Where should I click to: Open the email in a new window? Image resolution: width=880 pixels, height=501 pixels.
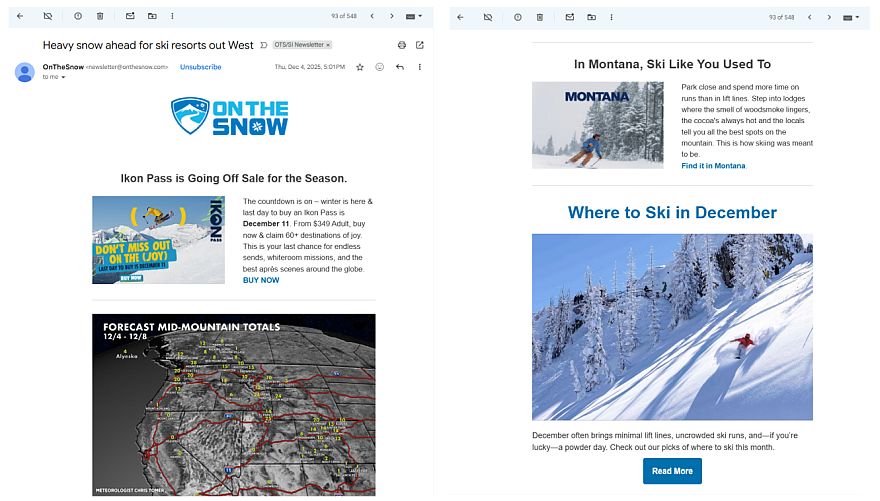420,45
